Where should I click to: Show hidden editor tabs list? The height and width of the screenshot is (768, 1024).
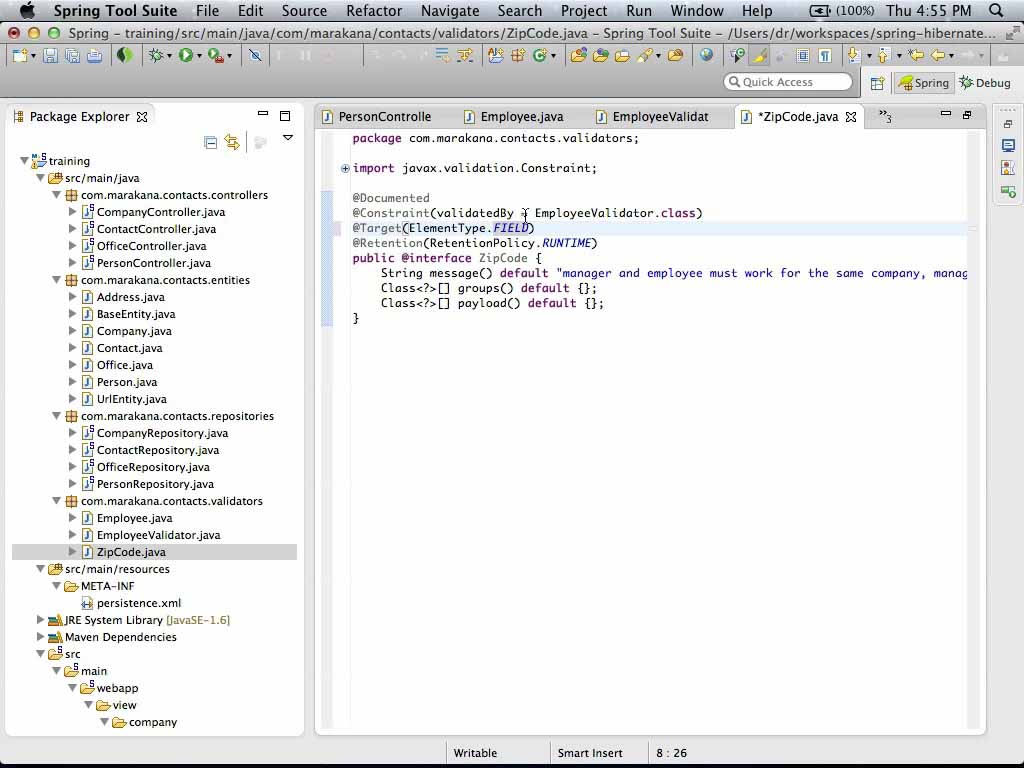point(885,116)
